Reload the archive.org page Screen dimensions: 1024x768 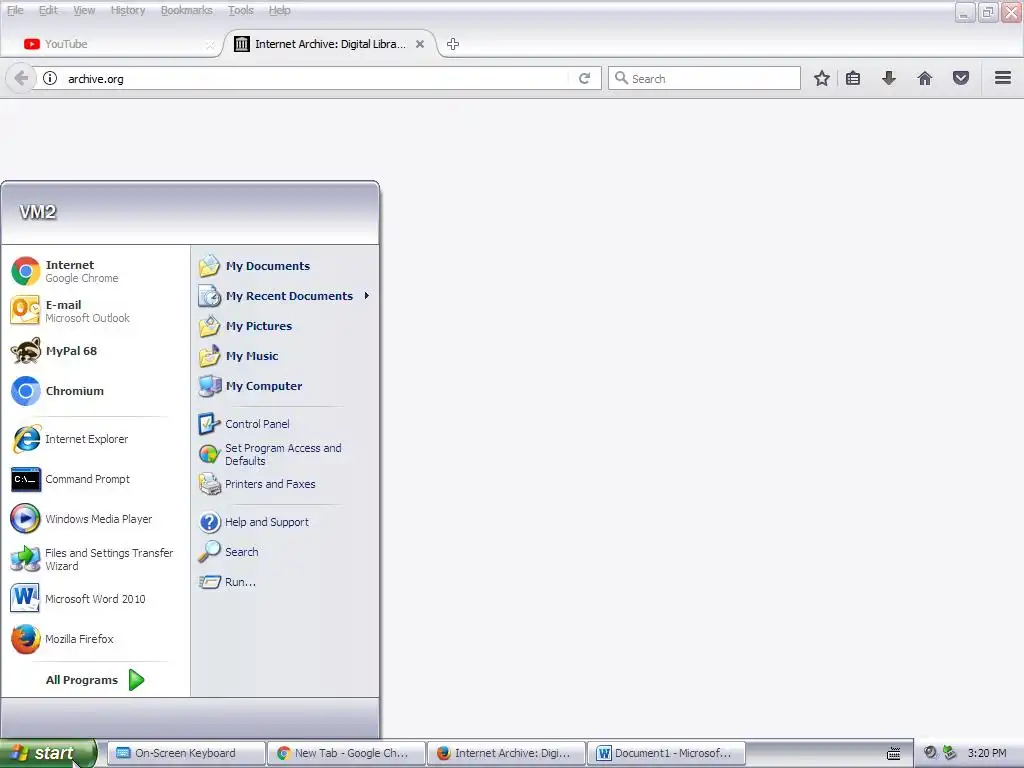pos(584,78)
